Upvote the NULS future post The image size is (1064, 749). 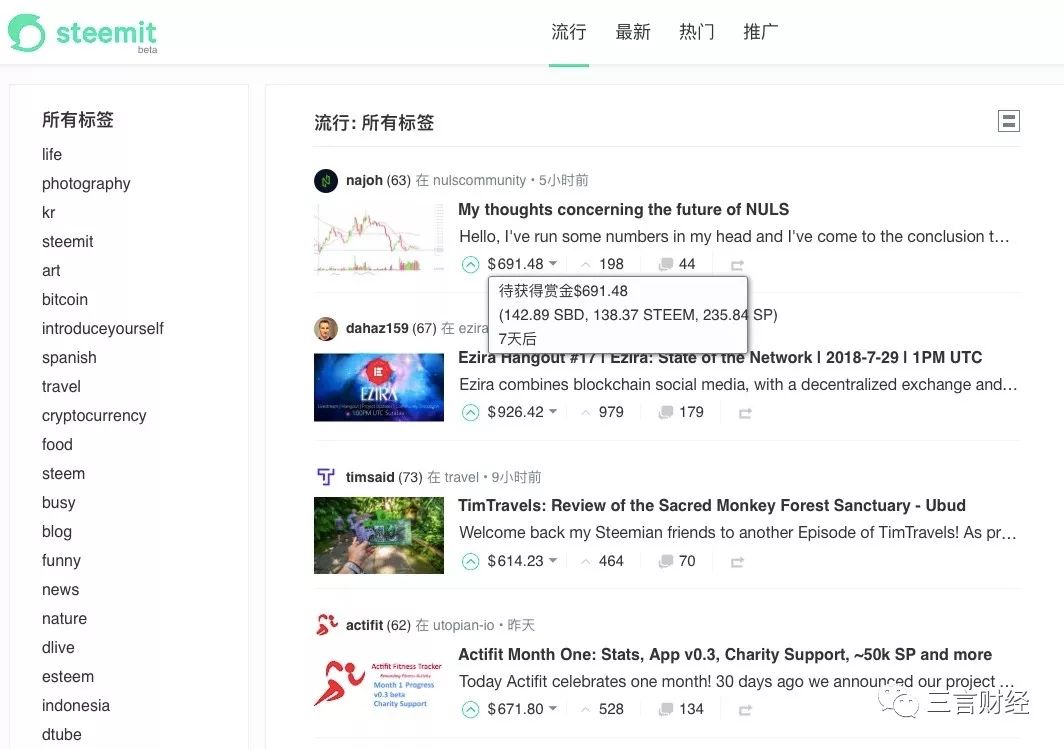(470, 265)
